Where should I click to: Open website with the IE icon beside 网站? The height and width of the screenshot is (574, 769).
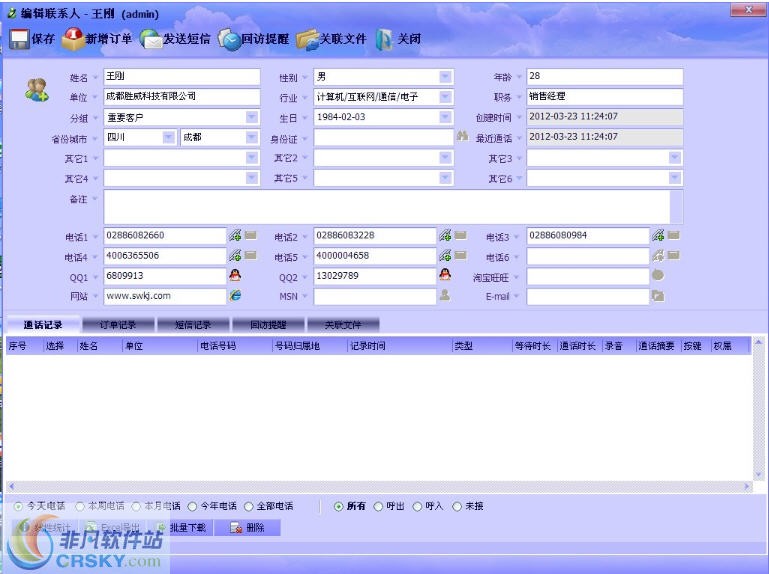[x=235, y=295]
